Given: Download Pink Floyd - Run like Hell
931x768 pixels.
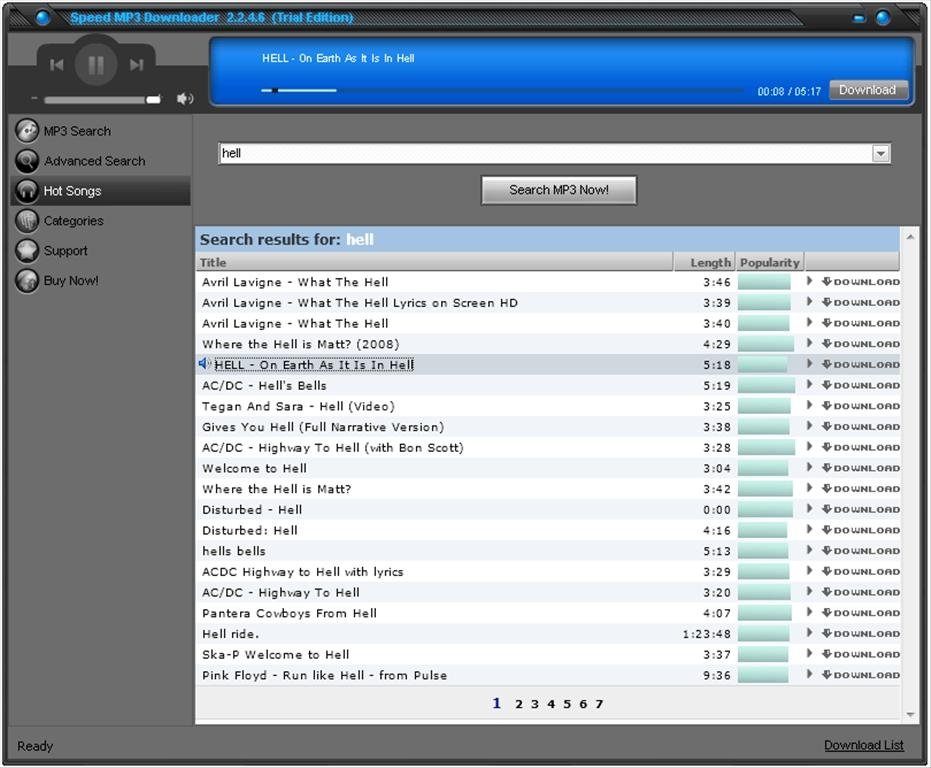Looking at the screenshot, I should 861,675.
